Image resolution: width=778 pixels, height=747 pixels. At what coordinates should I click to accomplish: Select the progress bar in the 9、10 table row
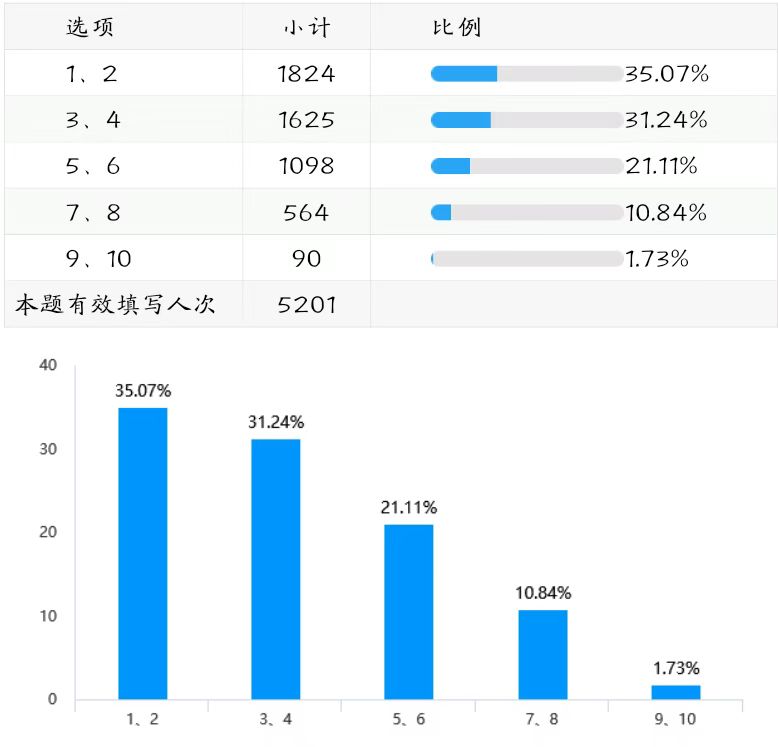526,258
